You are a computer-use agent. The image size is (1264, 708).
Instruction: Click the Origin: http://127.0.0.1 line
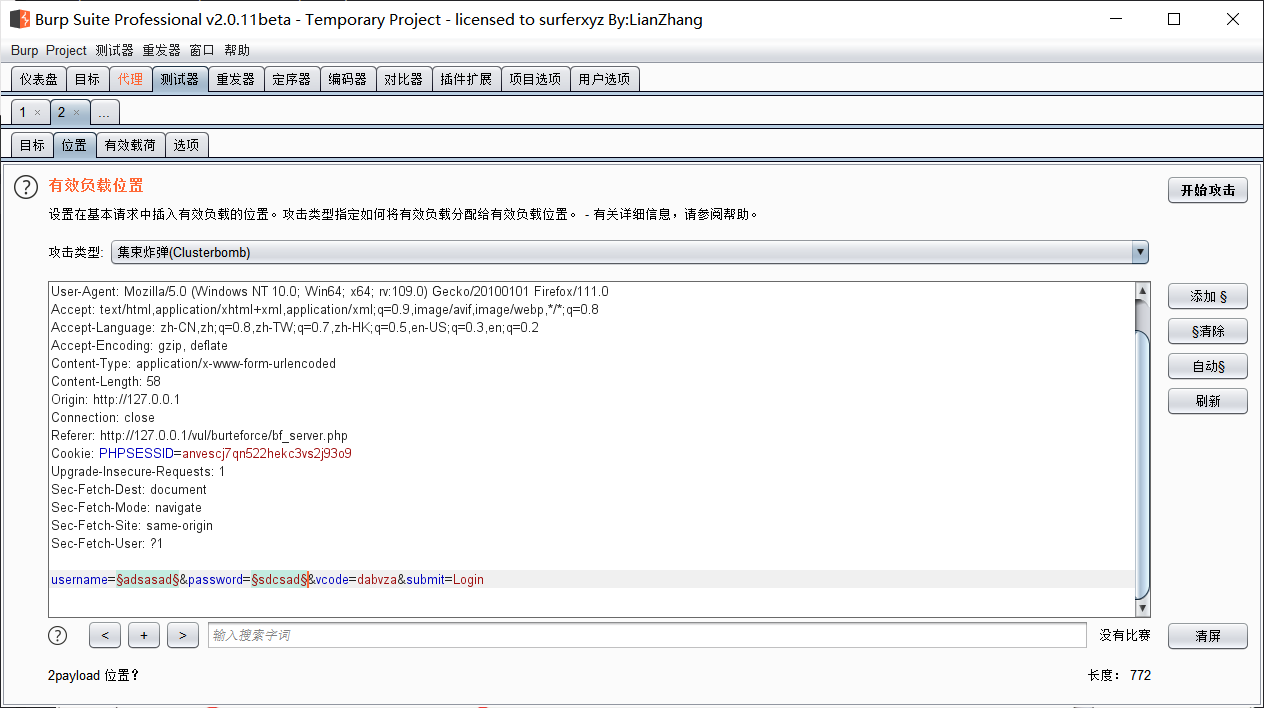click(x=116, y=399)
